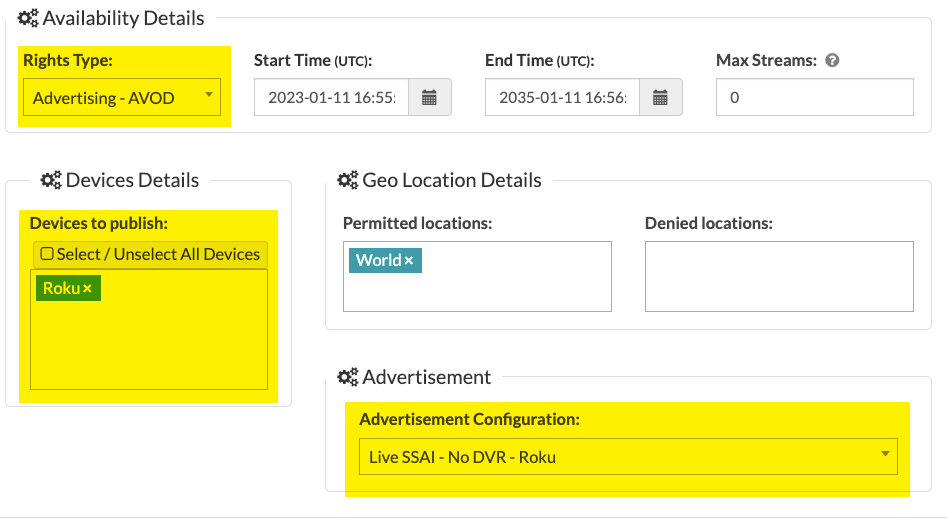Open the Rights Type dropdown
The height and width of the screenshot is (532, 947).
click(122, 97)
